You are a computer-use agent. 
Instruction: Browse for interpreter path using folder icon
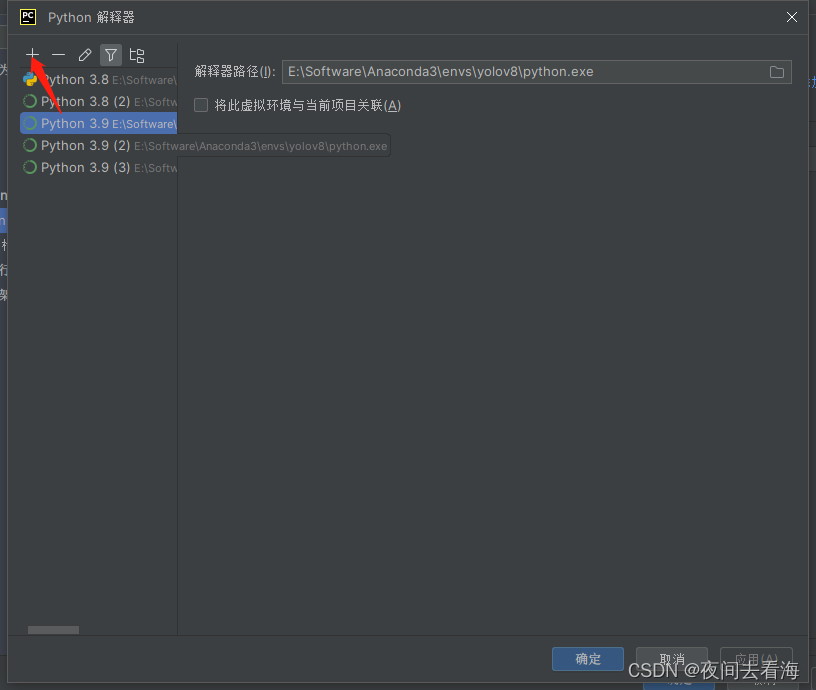pos(776,72)
